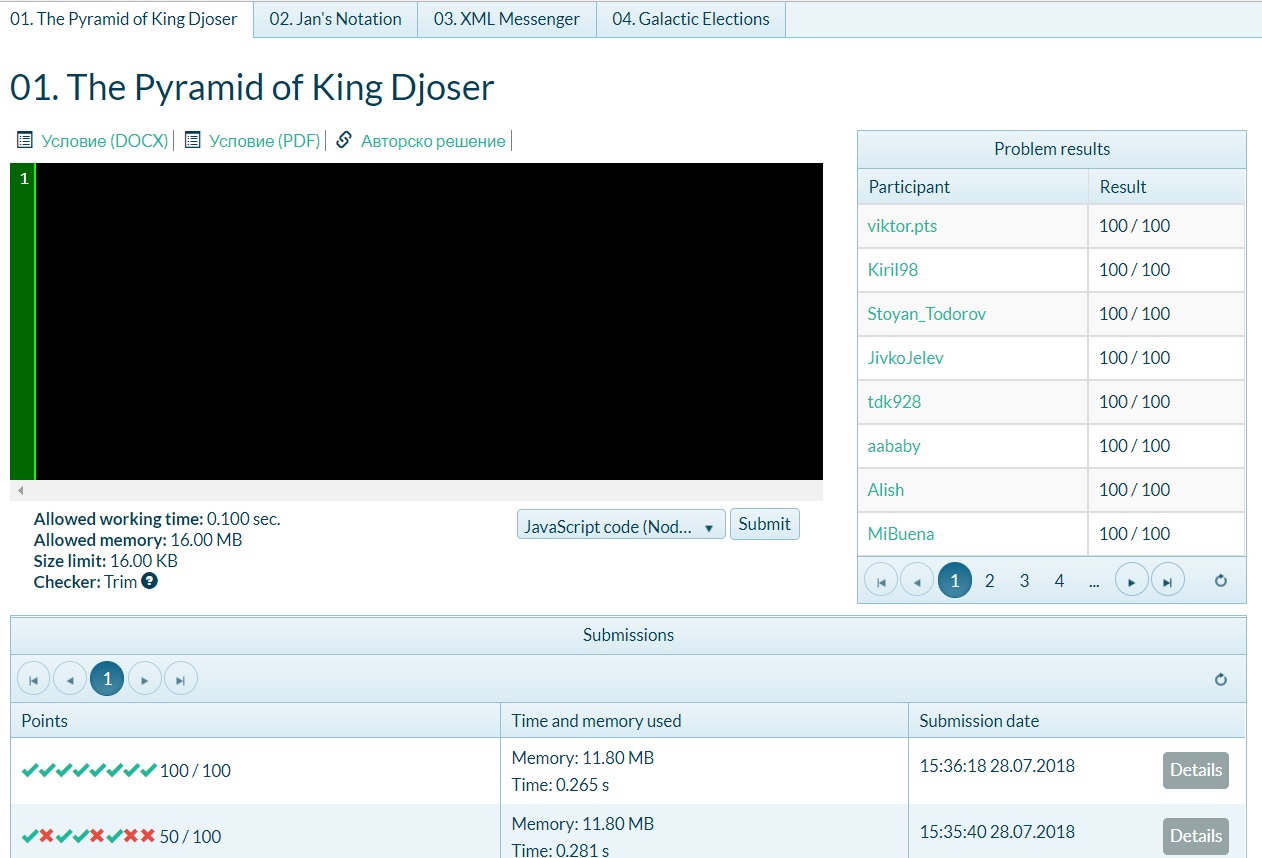Open the Условие (PDF) document icon
Viewport: 1262px width, 858px height.
(x=193, y=140)
